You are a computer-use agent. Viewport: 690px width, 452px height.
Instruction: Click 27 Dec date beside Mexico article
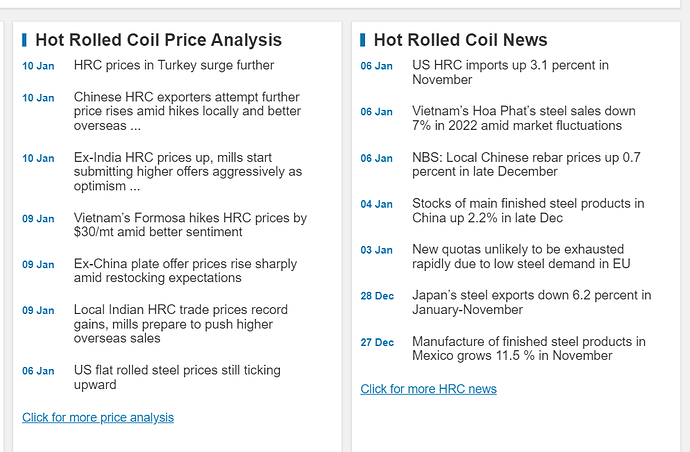[x=377, y=342]
